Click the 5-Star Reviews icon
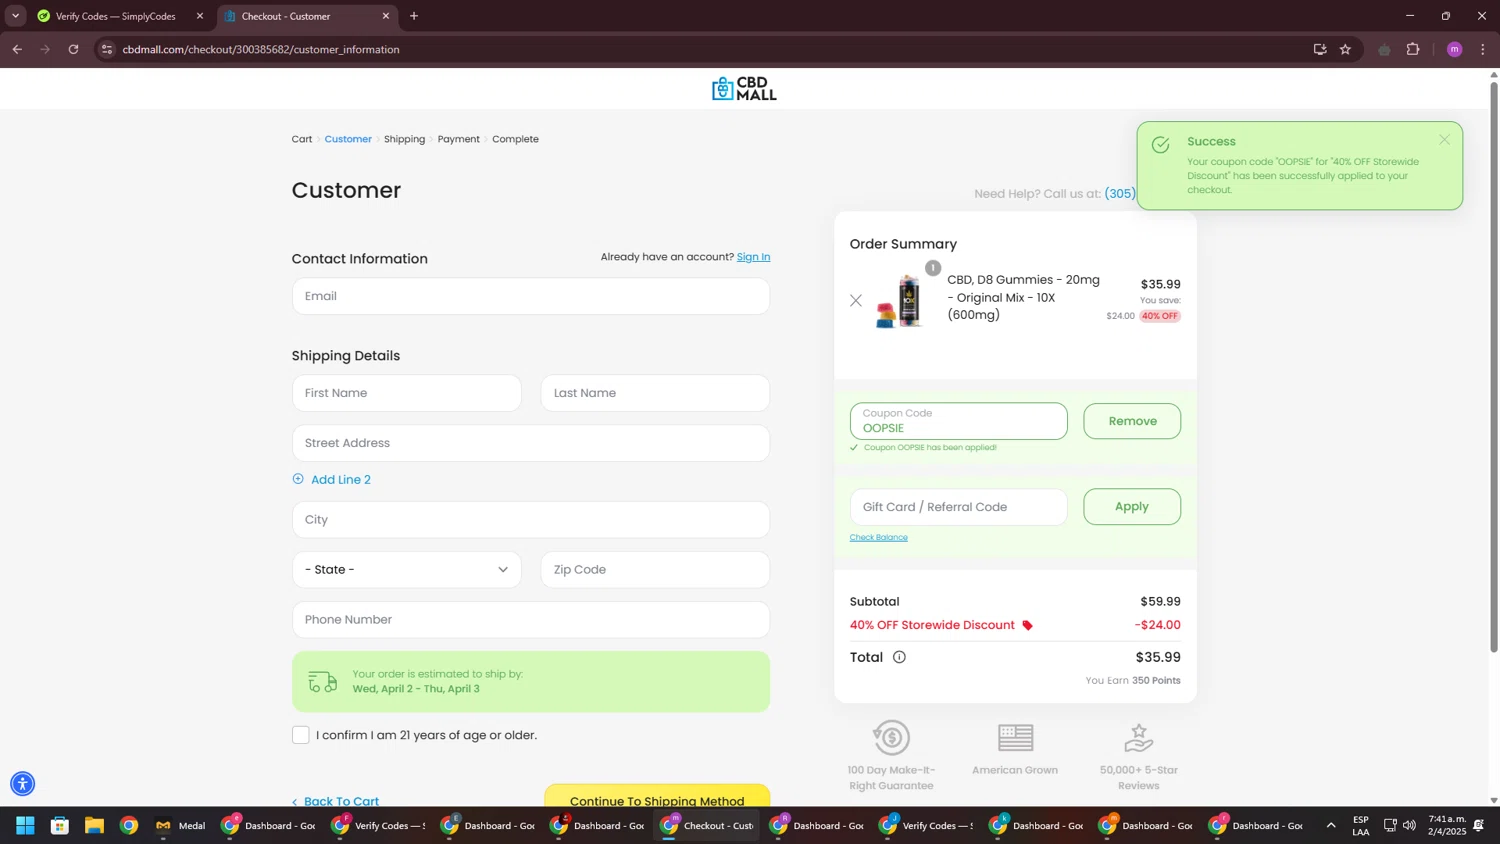The width and height of the screenshot is (1500, 844). 1139,738
